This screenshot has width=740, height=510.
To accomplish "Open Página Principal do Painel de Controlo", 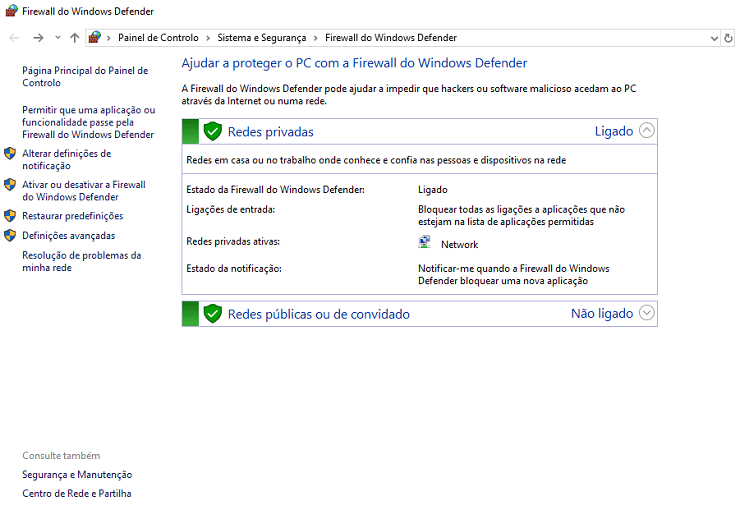I will pyautogui.click(x=85, y=76).
